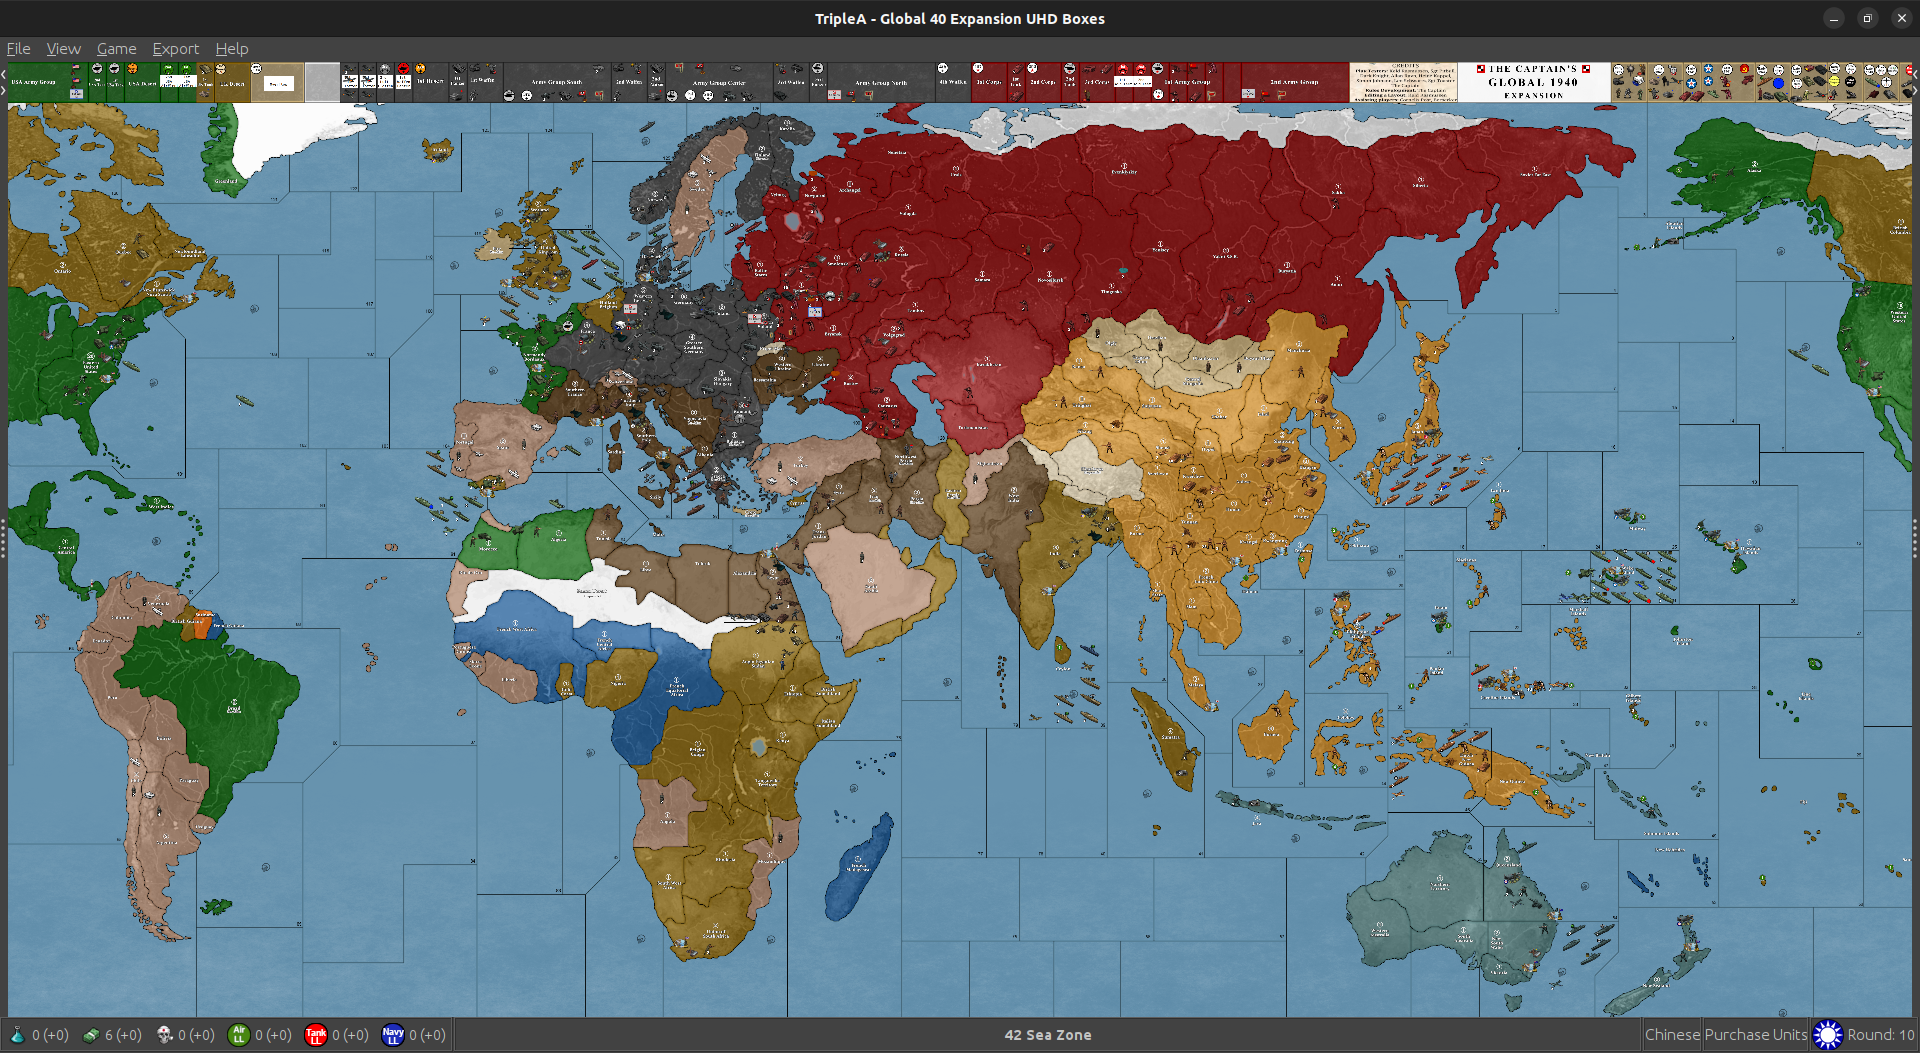Click the 42 Sea Zone label at bottom
Image resolution: width=1920 pixels, height=1053 pixels.
pos(1047,1035)
